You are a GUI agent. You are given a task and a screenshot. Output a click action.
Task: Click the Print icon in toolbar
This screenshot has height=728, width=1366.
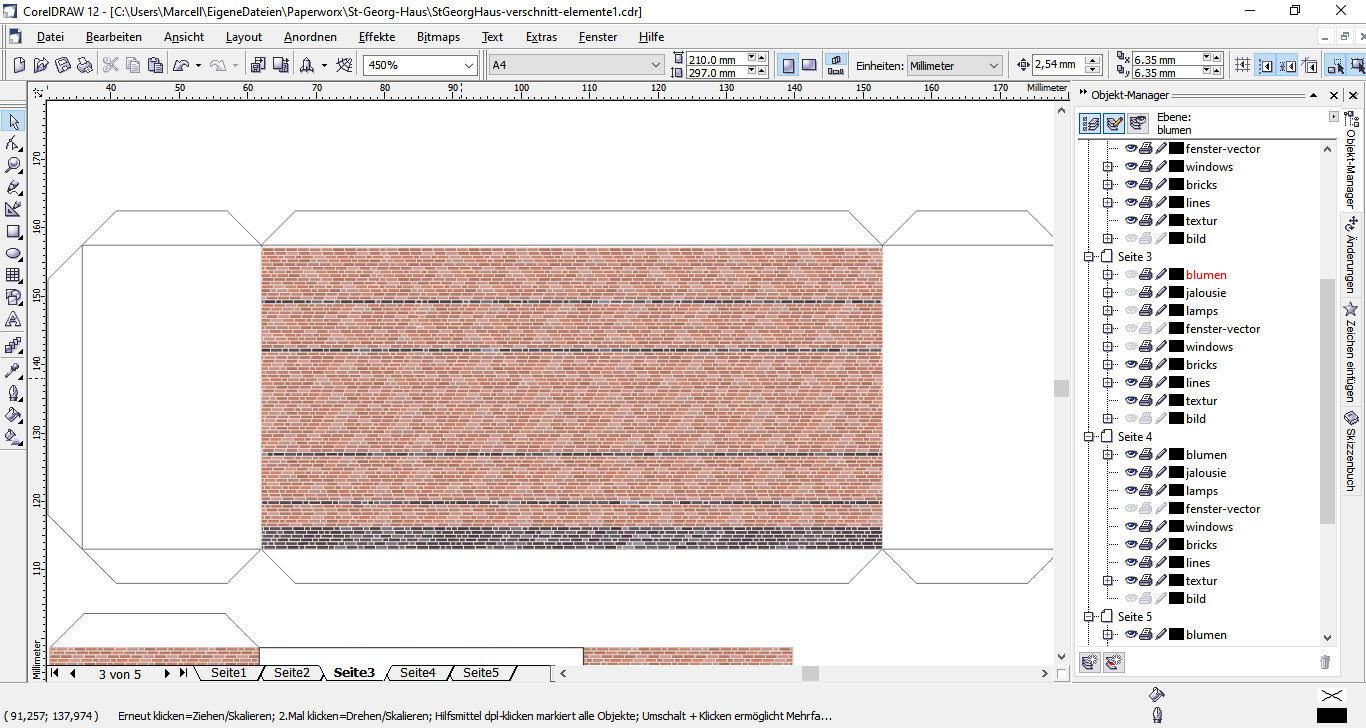(85, 65)
